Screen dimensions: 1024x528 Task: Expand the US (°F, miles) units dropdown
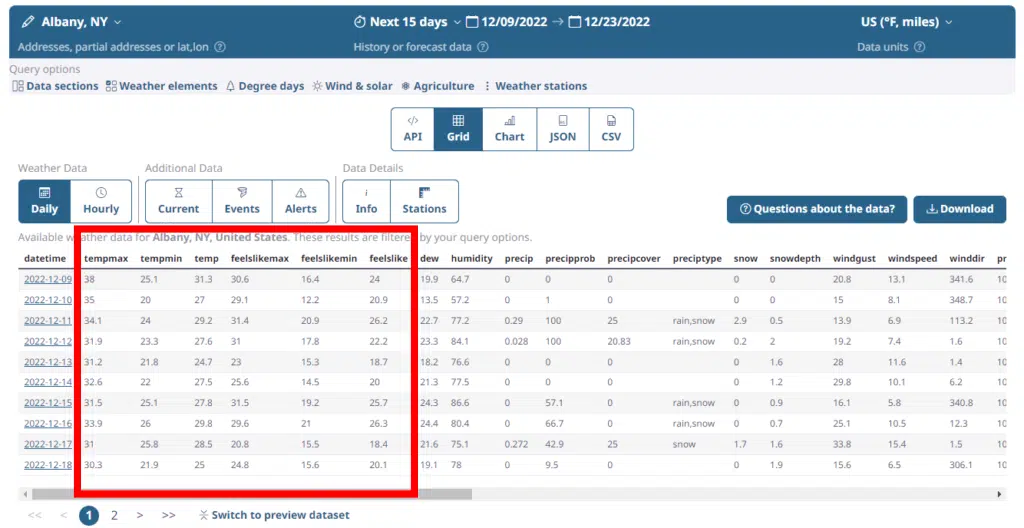click(948, 22)
